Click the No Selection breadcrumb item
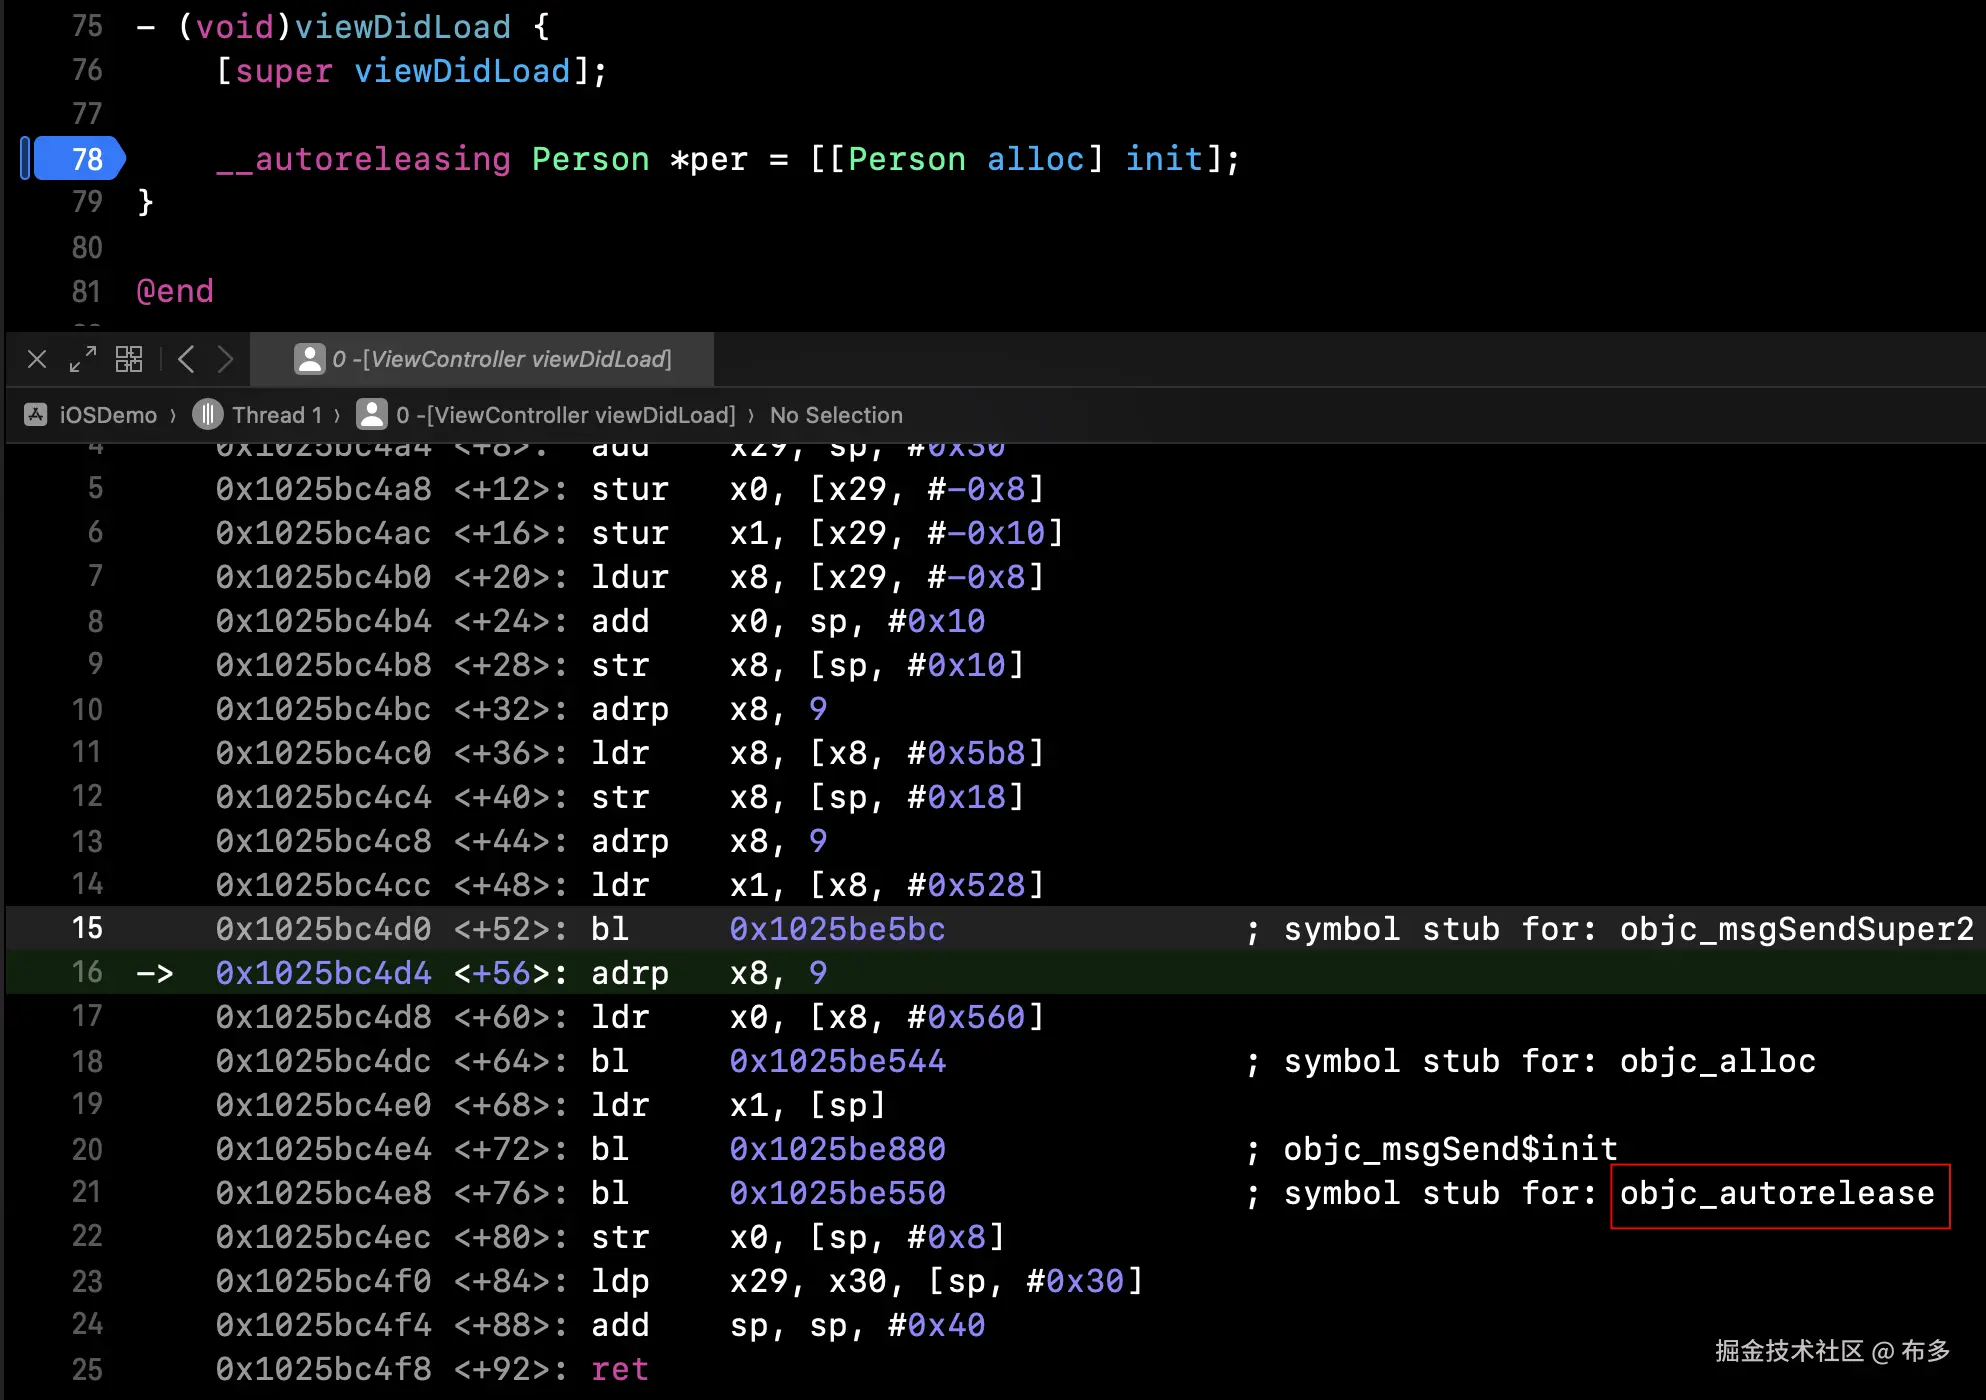Image resolution: width=1986 pixels, height=1400 pixels. (x=836, y=415)
